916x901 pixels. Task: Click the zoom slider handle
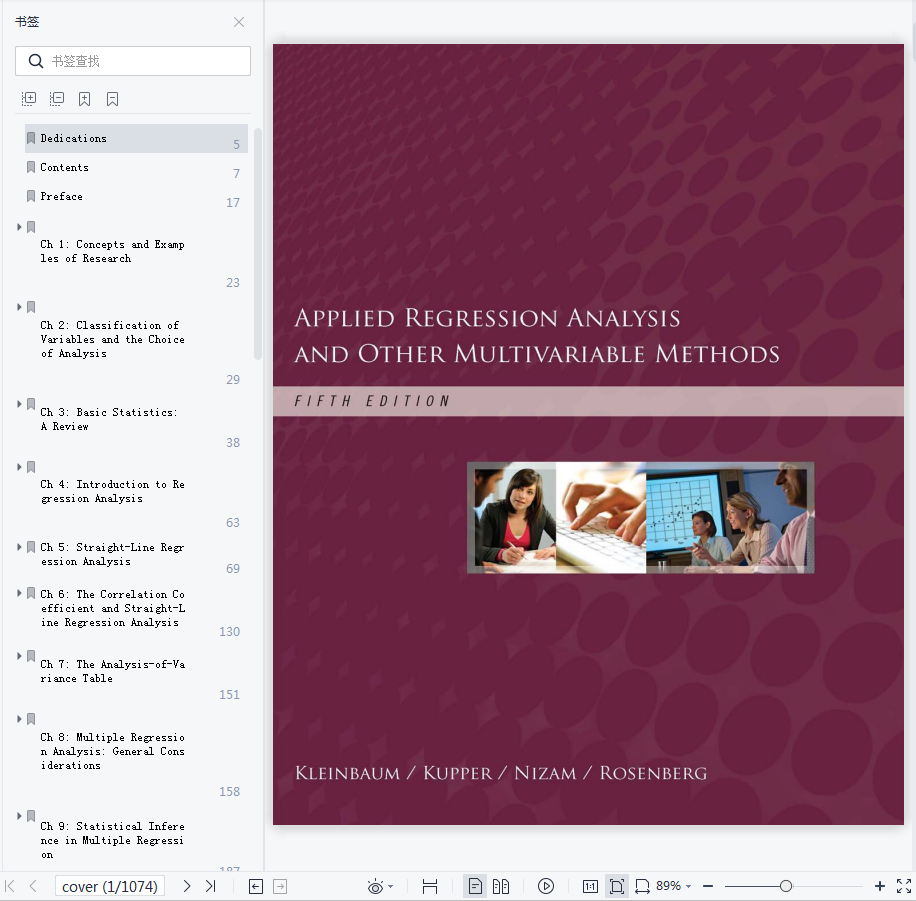(786, 886)
